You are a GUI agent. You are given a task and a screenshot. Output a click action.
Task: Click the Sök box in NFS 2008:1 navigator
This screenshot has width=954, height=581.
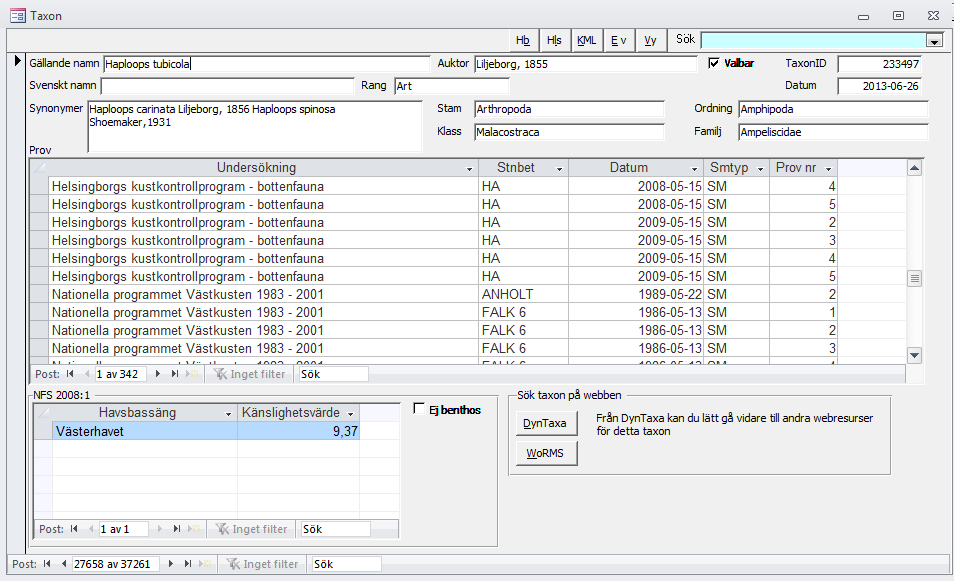[335, 529]
